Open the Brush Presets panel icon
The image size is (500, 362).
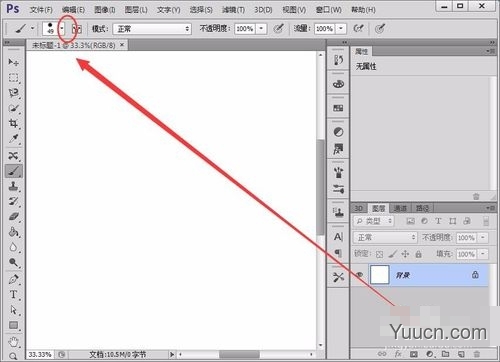(338, 189)
